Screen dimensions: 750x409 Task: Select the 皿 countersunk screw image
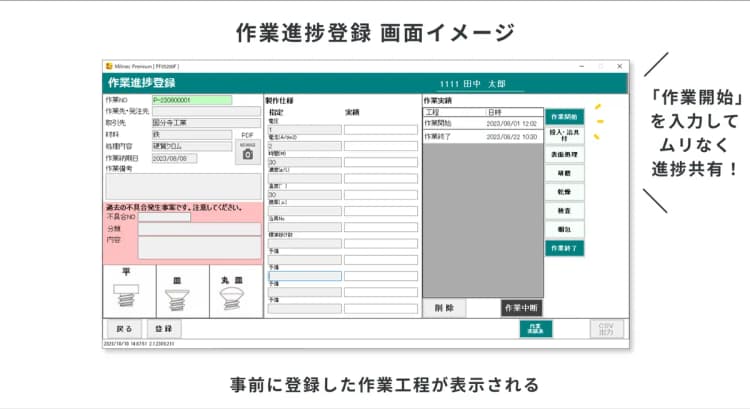[182, 292]
